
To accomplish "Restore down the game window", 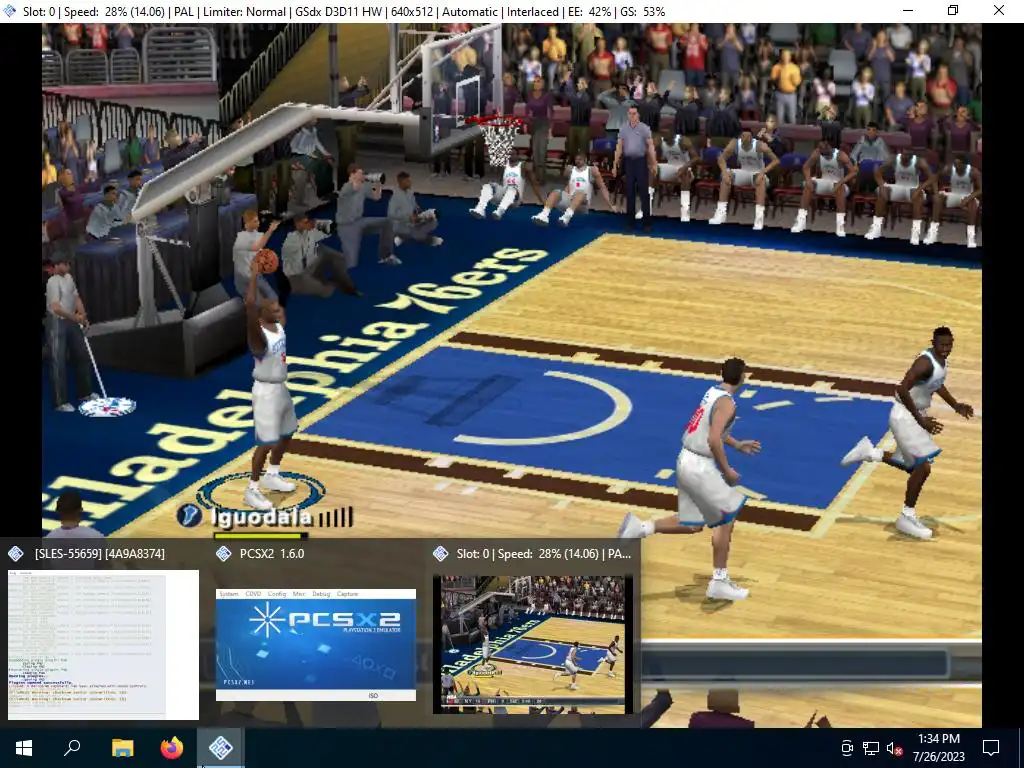I will point(953,10).
